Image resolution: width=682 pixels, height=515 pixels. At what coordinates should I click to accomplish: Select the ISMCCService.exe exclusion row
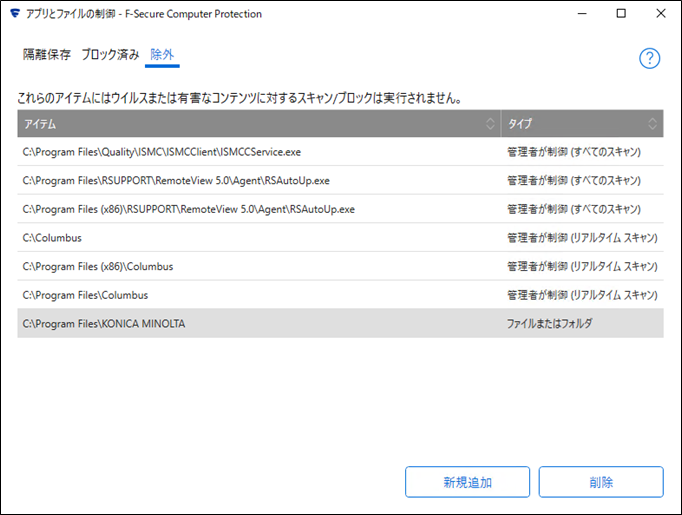[341, 152]
